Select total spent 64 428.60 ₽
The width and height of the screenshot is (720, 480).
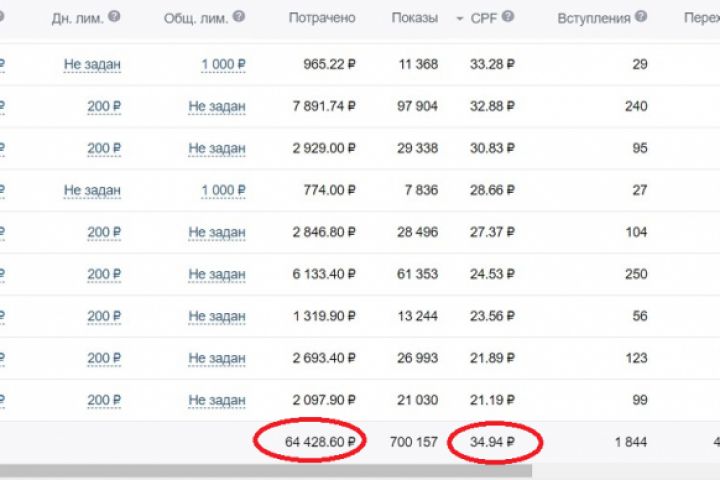coord(320,442)
